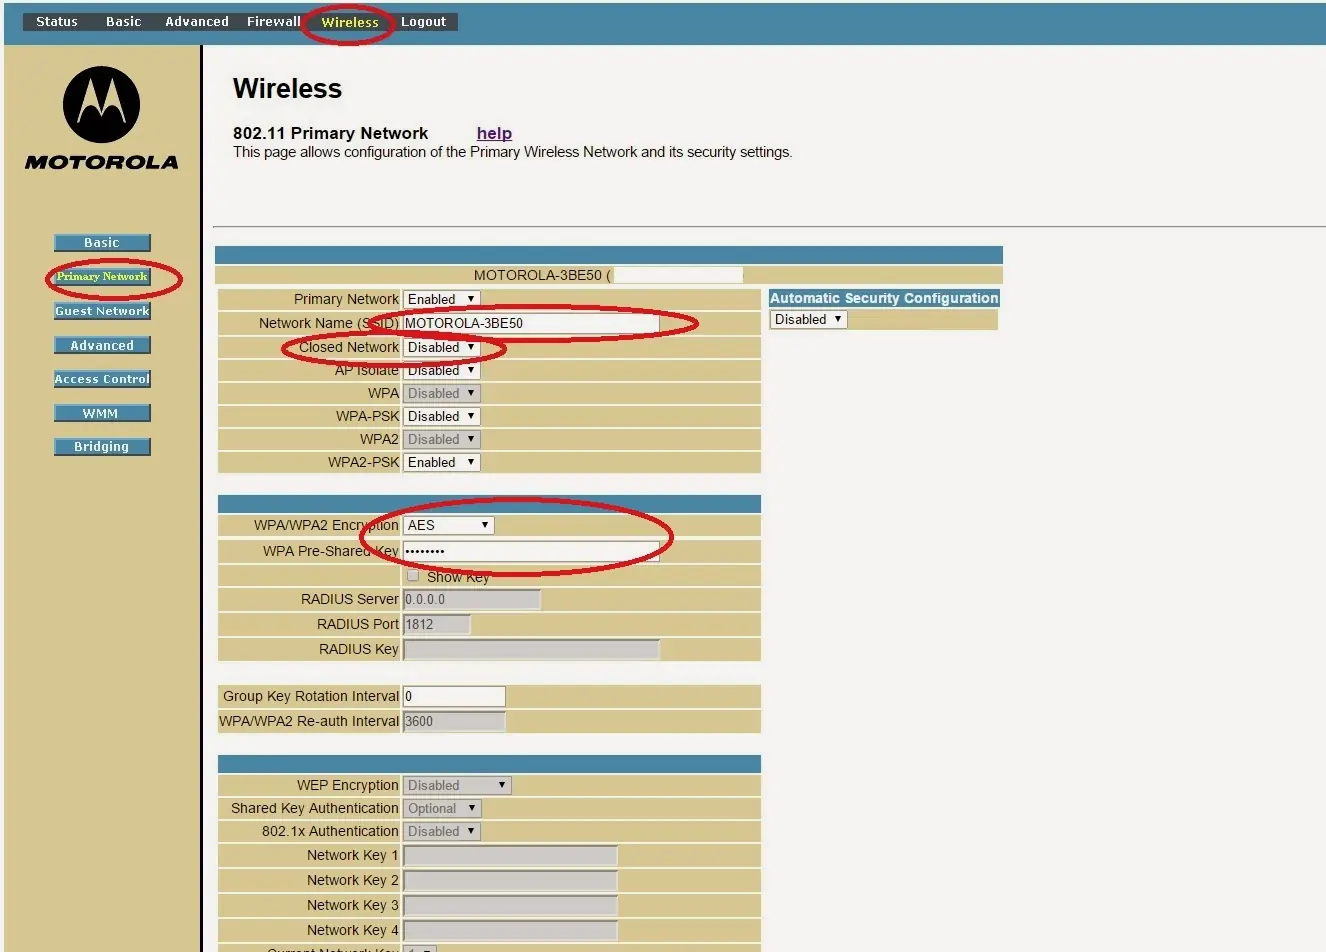Viewport: 1326px width, 952px height.
Task: Click the Network Key 2 field
Action: point(510,880)
